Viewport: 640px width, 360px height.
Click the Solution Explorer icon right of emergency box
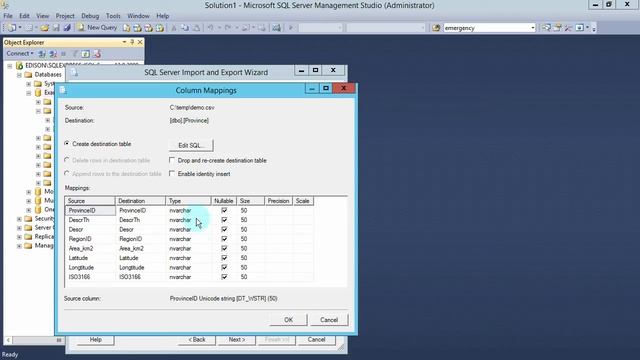point(546,28)
